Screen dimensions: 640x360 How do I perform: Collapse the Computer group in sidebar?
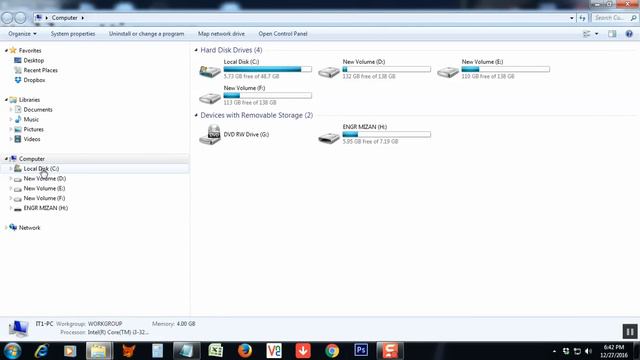click(6, 159)
